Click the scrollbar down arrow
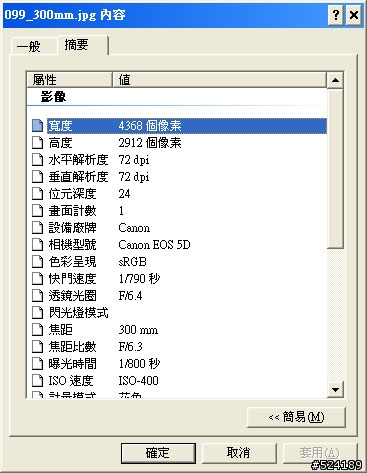 click(335, 389)
